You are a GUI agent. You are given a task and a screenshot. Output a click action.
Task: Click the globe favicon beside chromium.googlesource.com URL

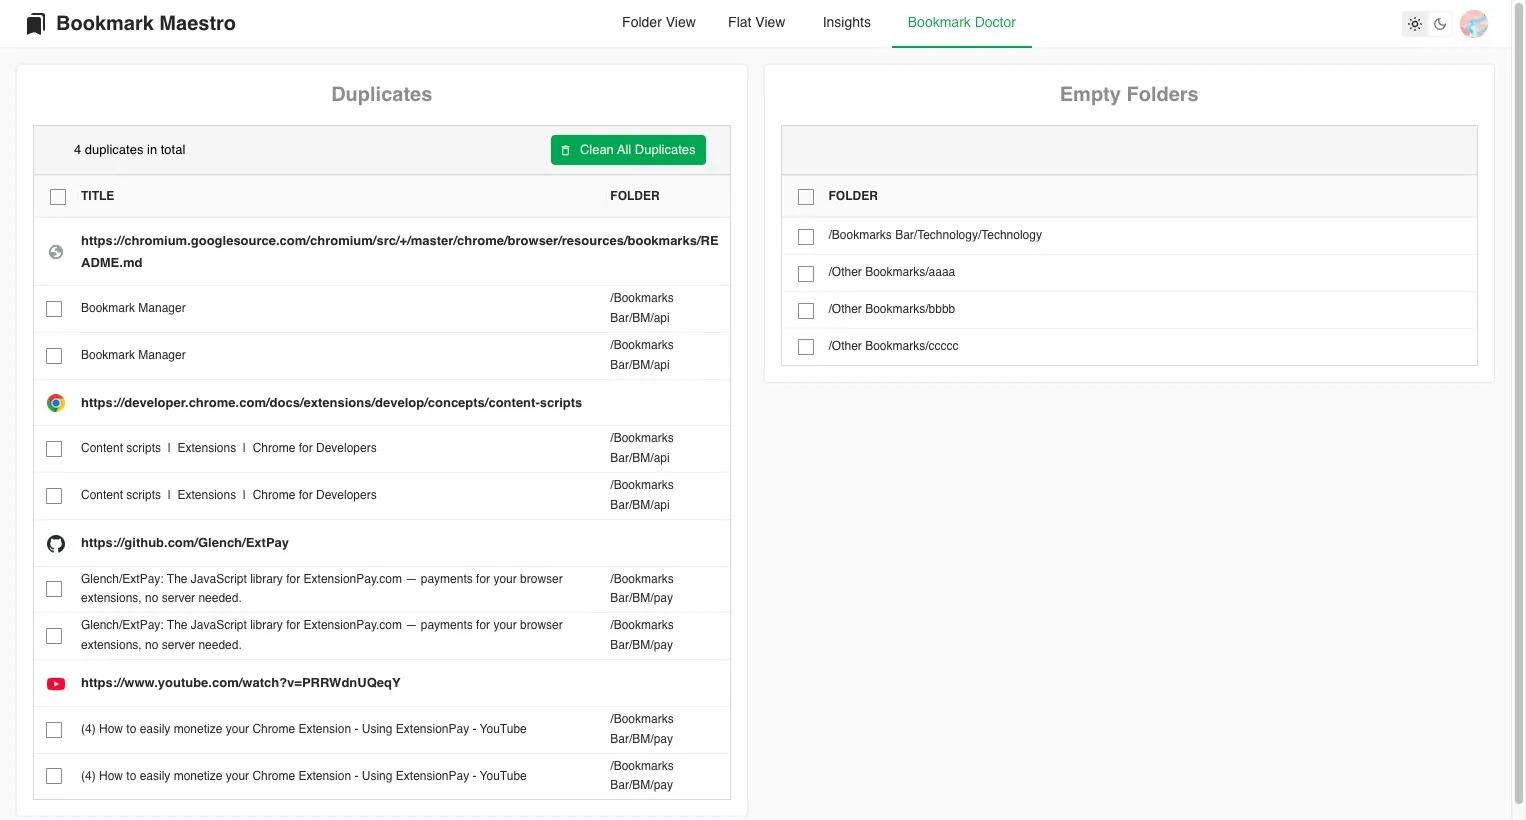click(56, 252)
